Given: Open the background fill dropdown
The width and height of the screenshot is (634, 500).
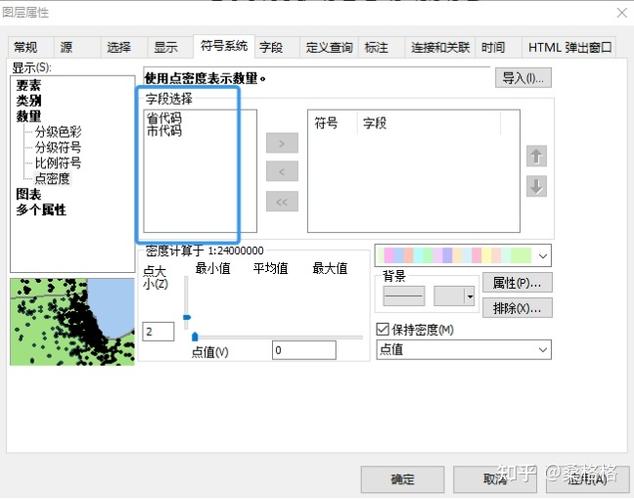Looking at the screenshot, I should coord(469,296).
